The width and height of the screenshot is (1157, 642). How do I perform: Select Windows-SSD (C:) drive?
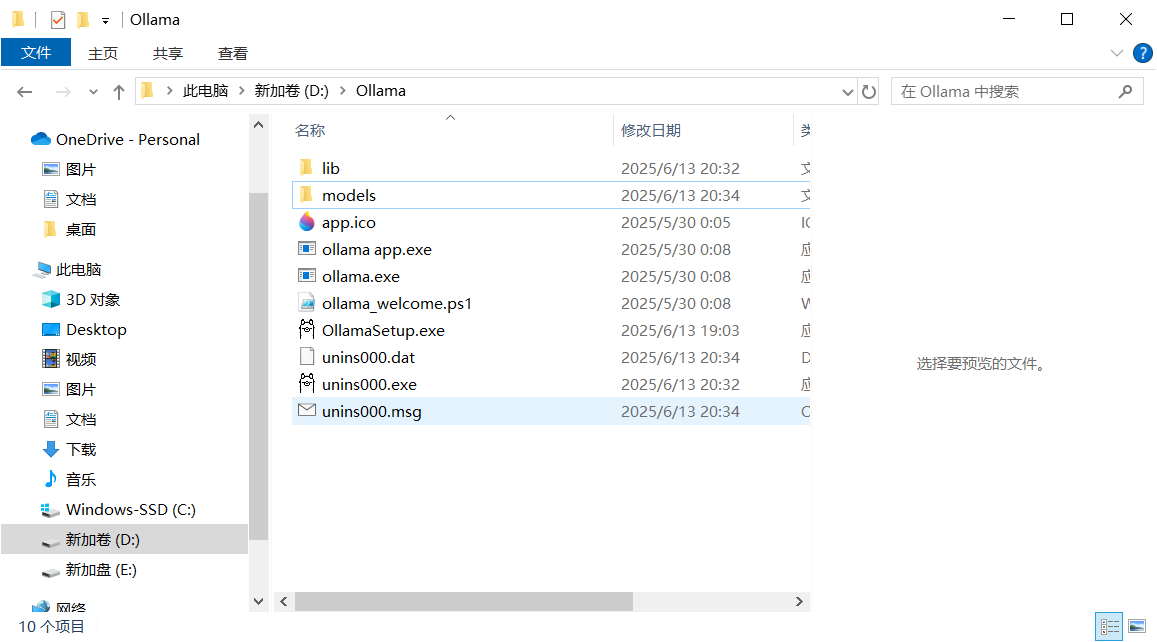(131, 510)
